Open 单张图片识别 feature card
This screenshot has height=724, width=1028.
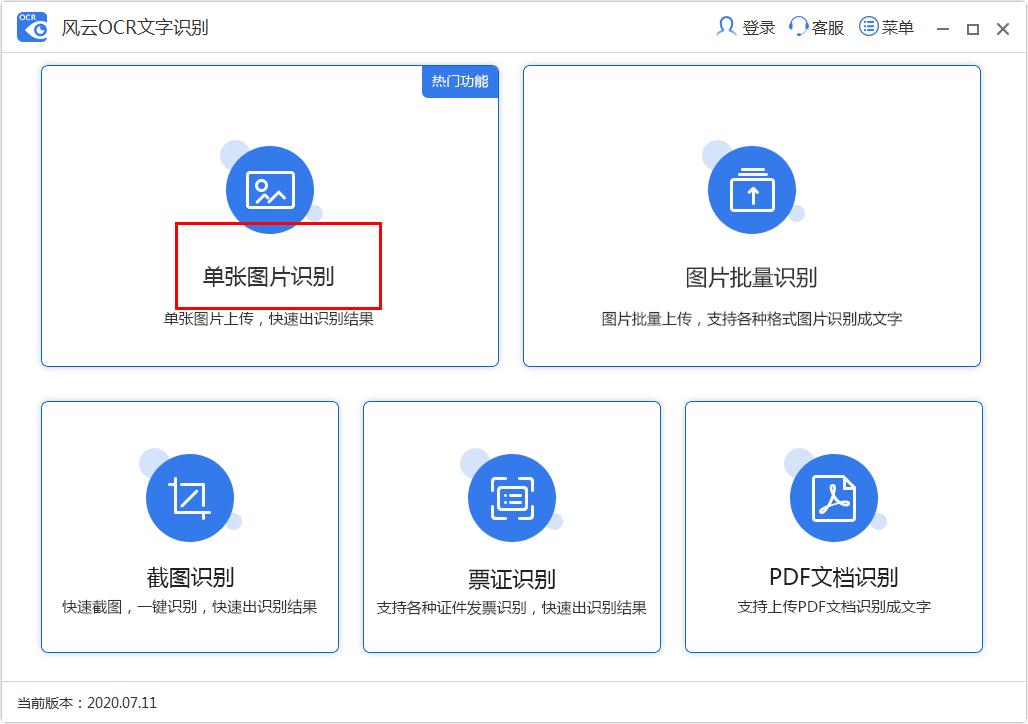coord(269,215)
